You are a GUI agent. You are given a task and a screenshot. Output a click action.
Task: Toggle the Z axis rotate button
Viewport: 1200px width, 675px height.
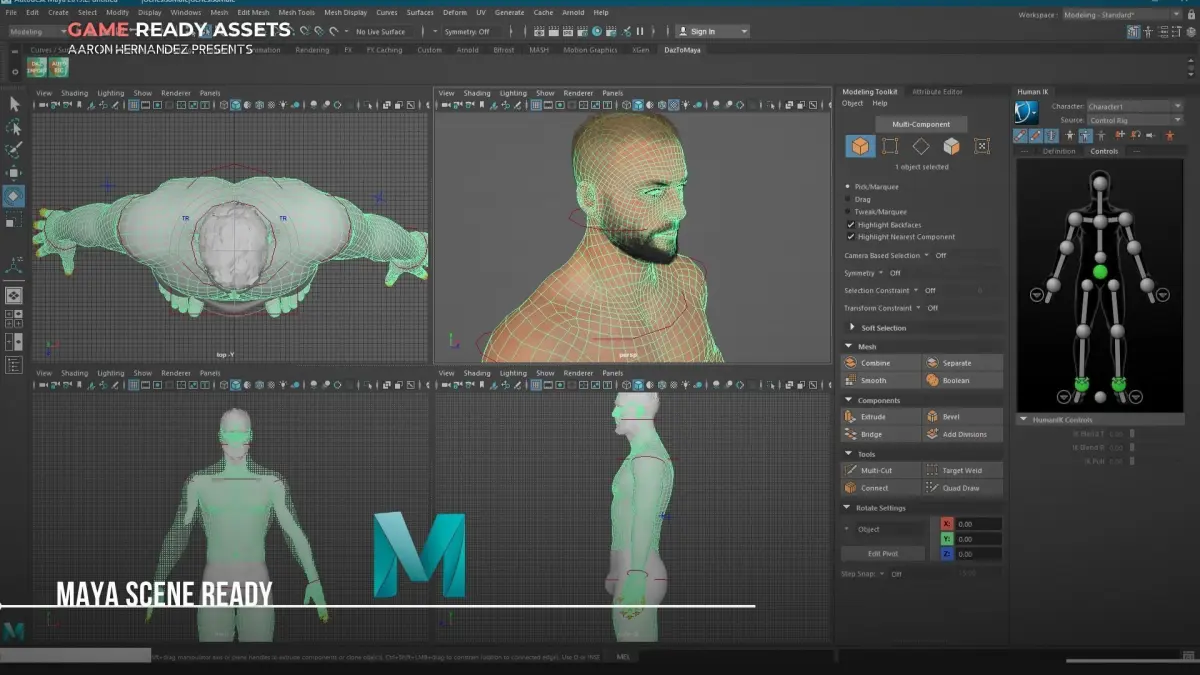pyautogui.click(x=947, y=554)
